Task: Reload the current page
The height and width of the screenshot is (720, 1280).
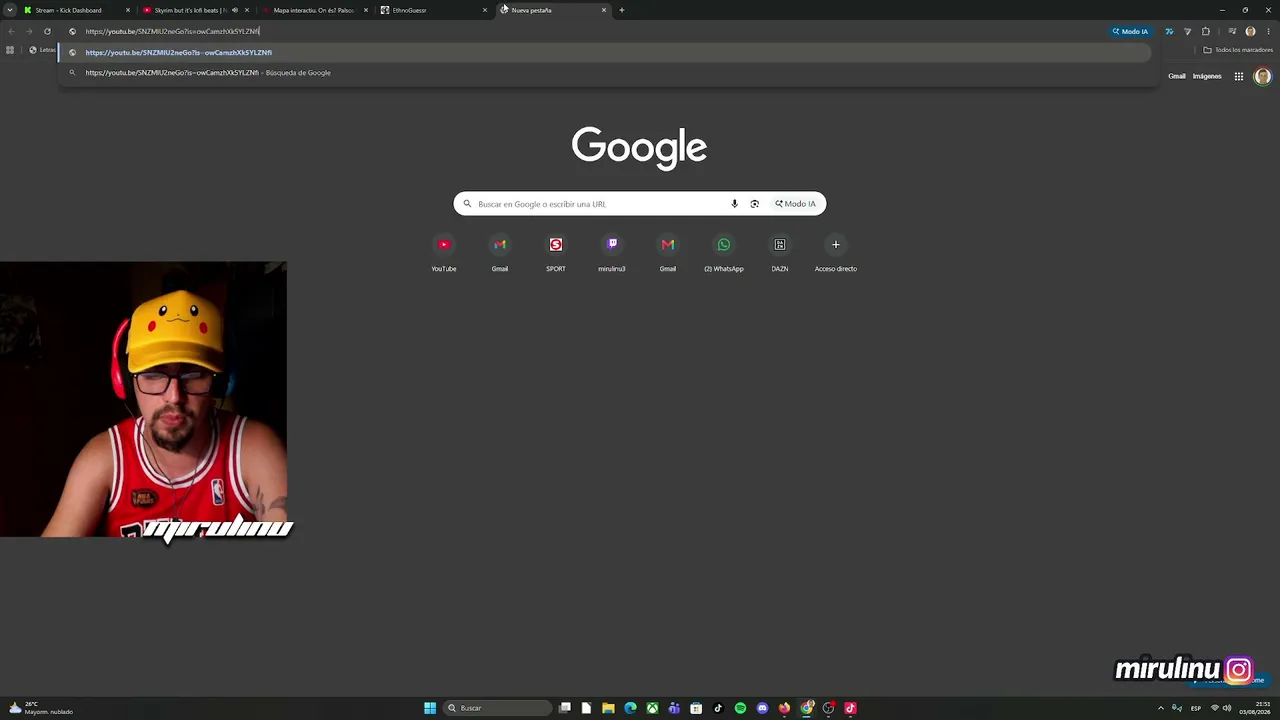Action: [47, 31]
